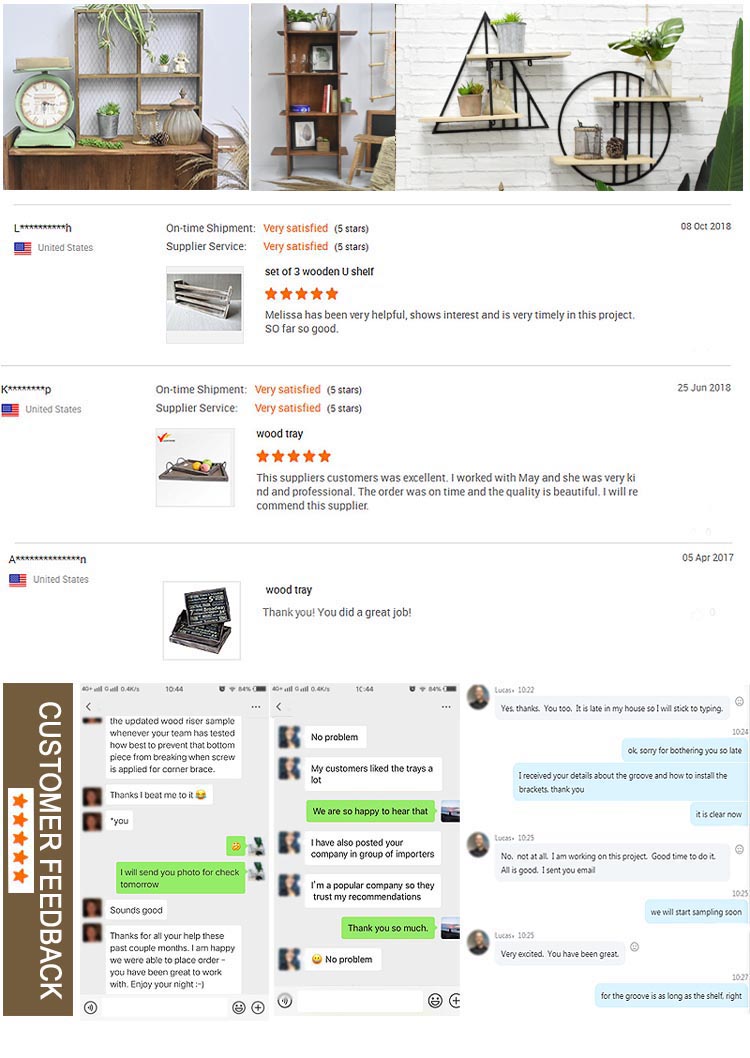Click the tall wooden bookshelf photo
This screenshot has width=750, height=1058.
click(323, 96)
